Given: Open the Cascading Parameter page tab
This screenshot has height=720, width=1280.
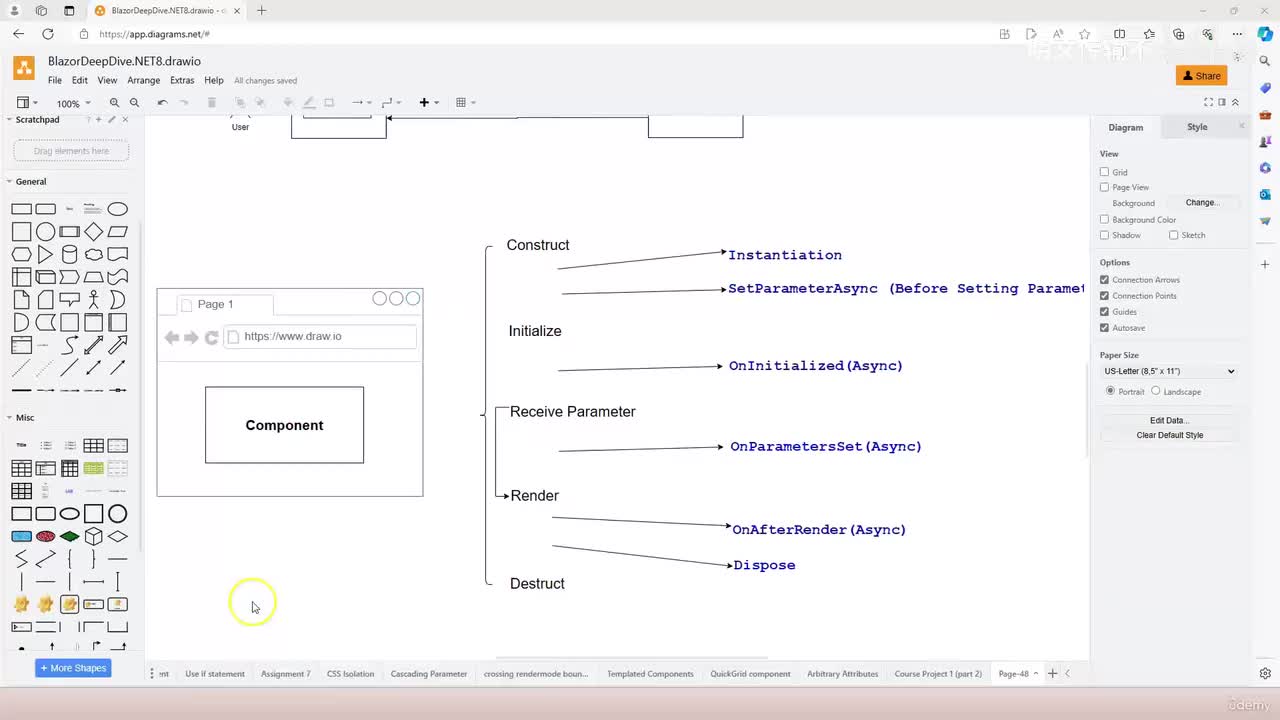Looking at the screenshot, I should coord(429,674).
